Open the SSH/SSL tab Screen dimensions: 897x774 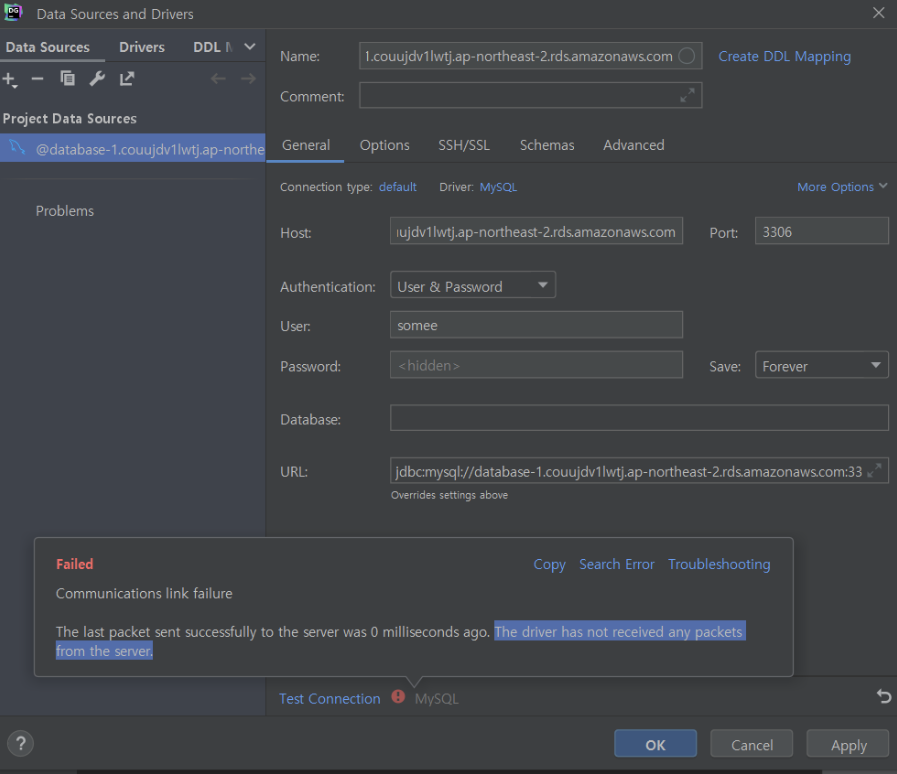(x=464, y=145)
